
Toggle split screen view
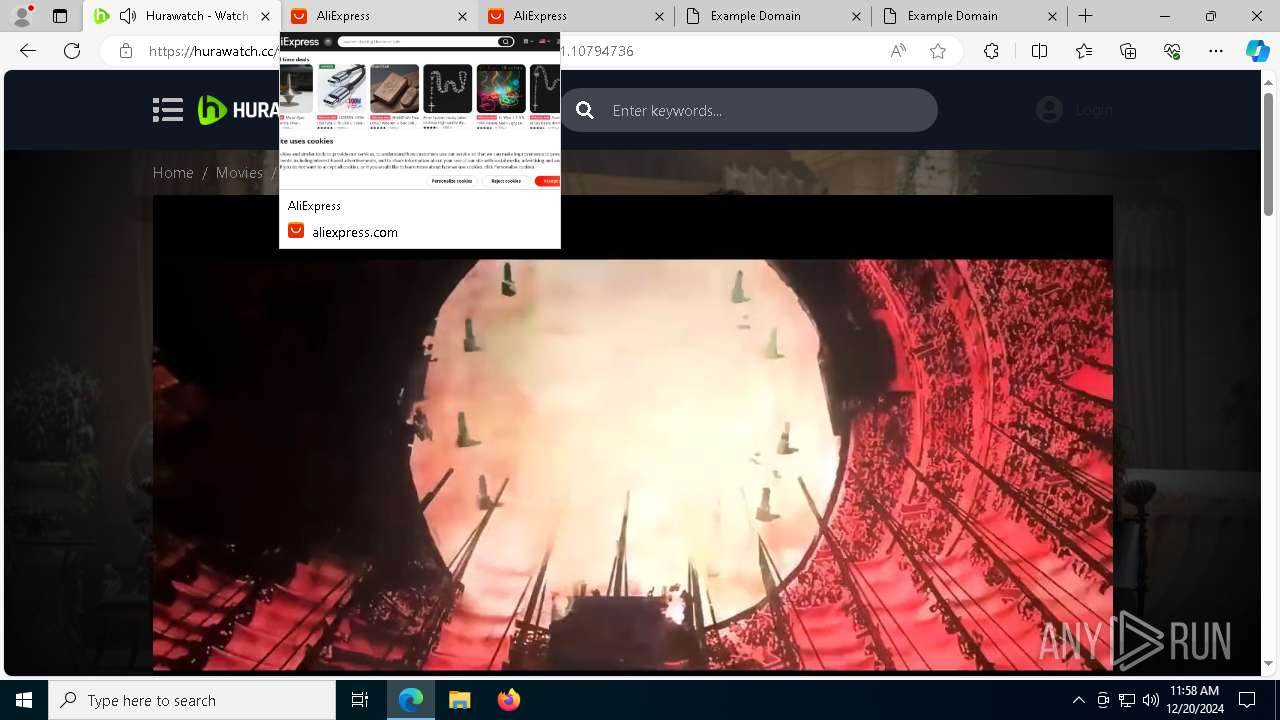click(x=1039, y=51)
